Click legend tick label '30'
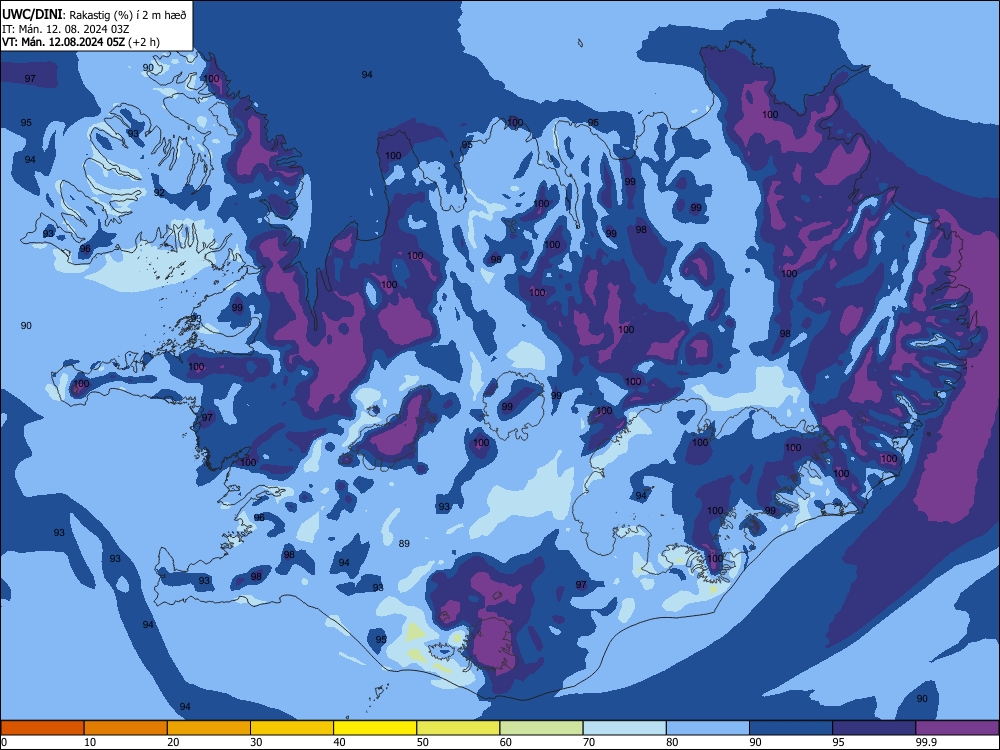1000x750 pixels. (256, 742)
